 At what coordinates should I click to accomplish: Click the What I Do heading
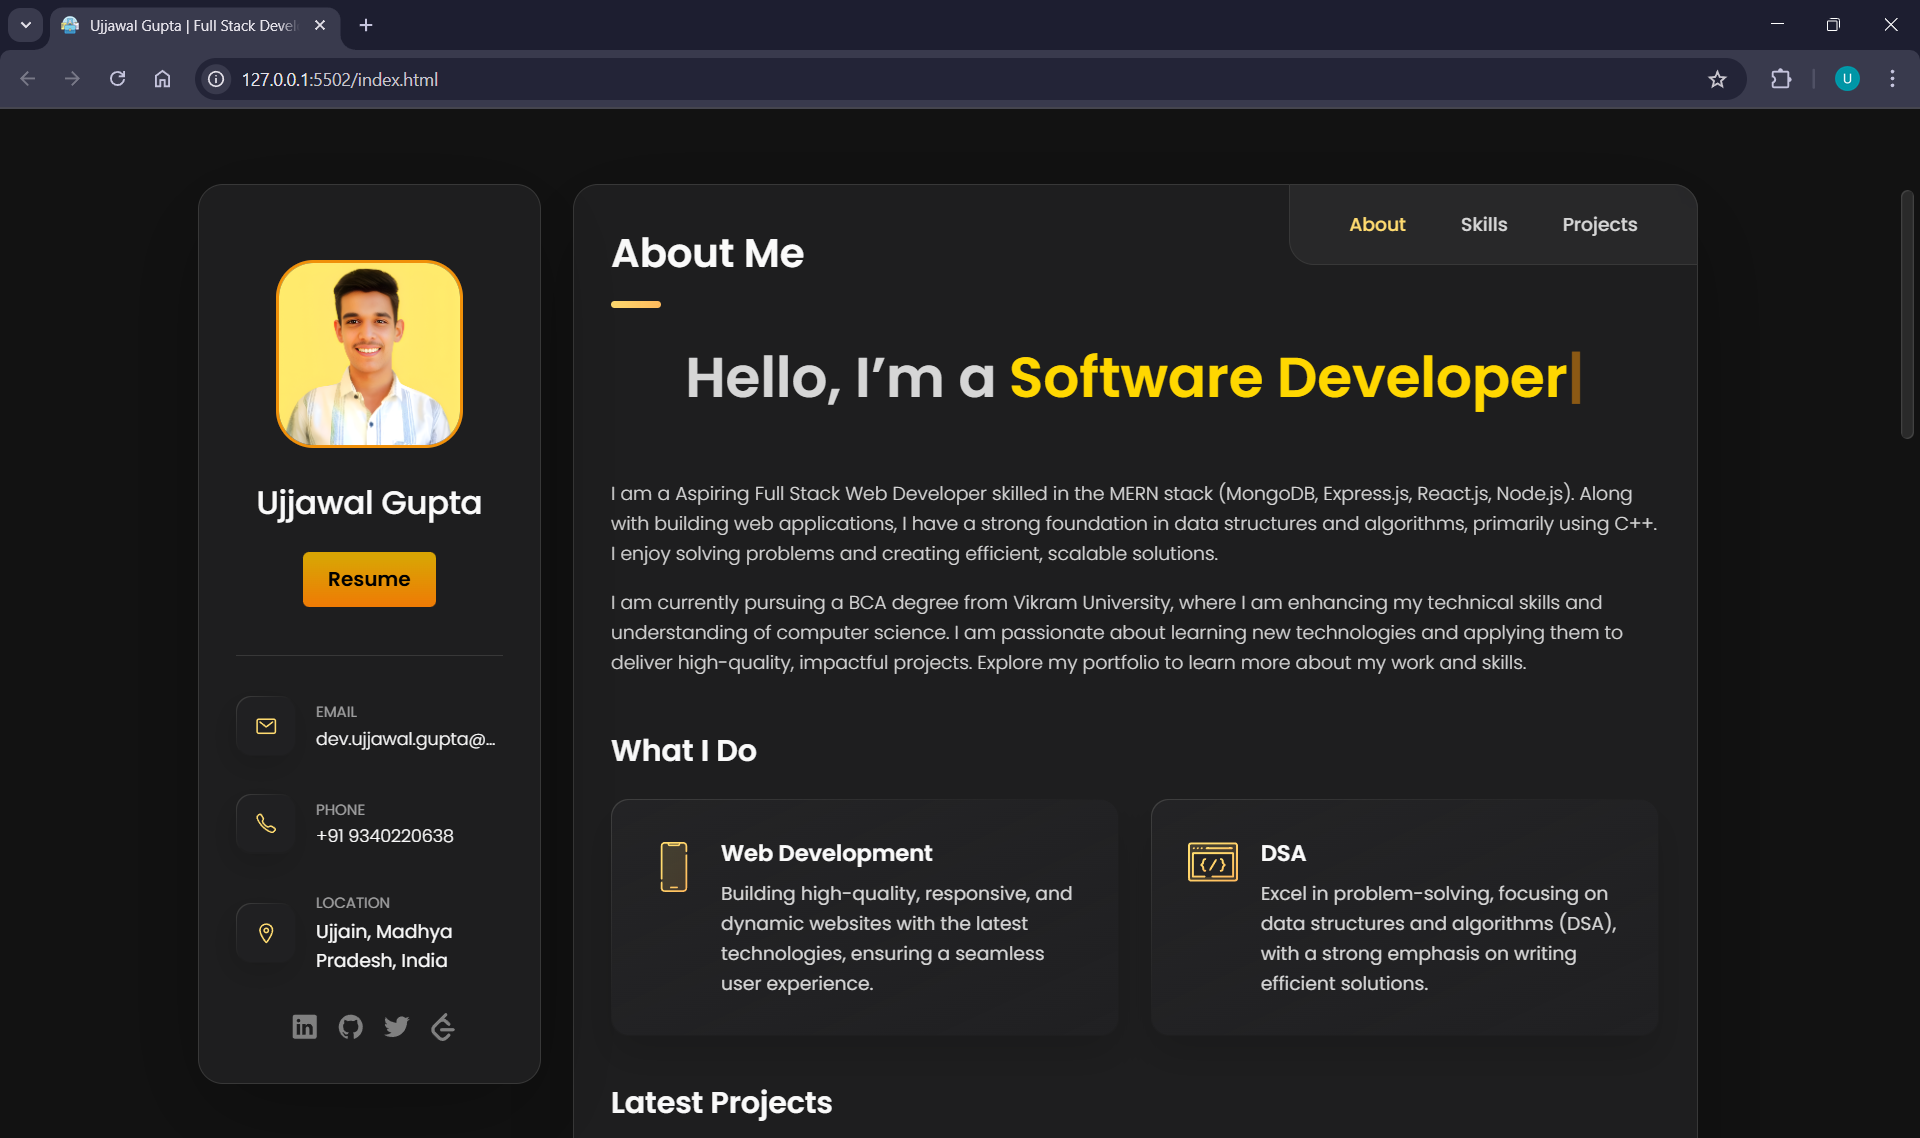(683, 751)
